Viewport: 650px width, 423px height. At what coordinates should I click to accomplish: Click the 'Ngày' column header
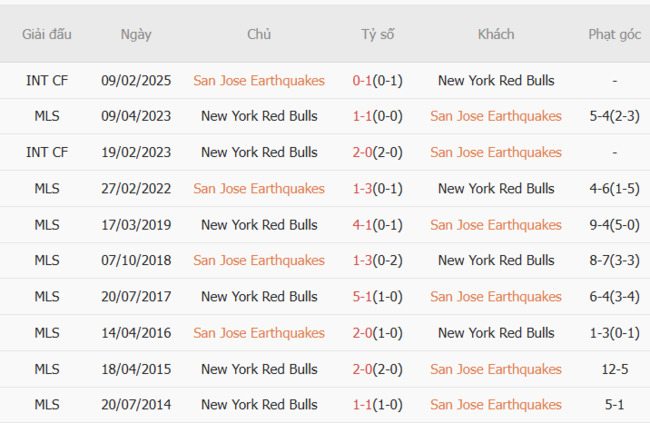(x=136, y=34)
